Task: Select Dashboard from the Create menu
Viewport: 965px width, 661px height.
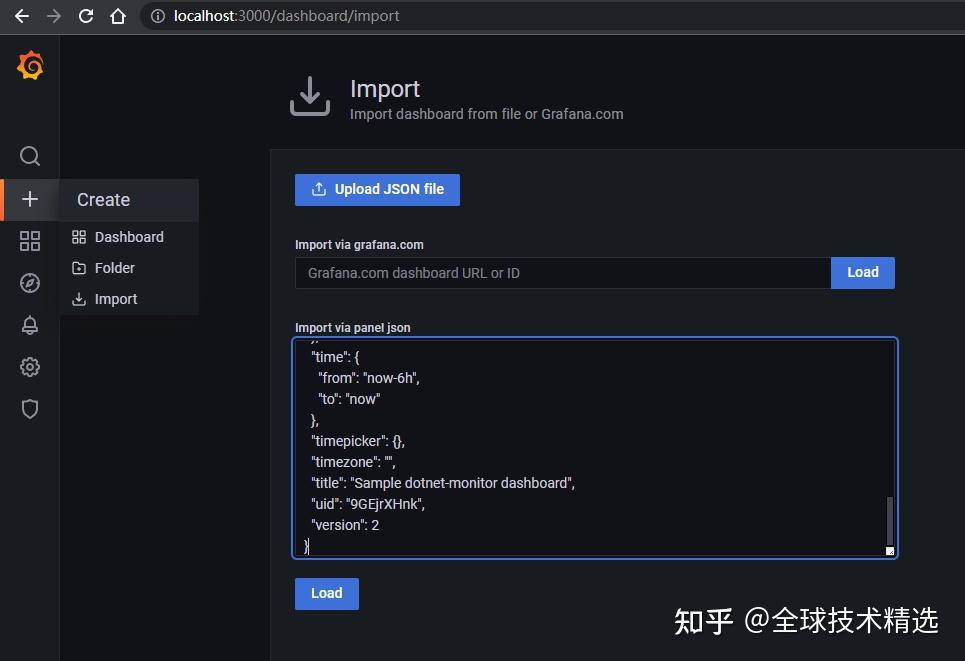Action: pyautogui.click(x=129, y=237)
